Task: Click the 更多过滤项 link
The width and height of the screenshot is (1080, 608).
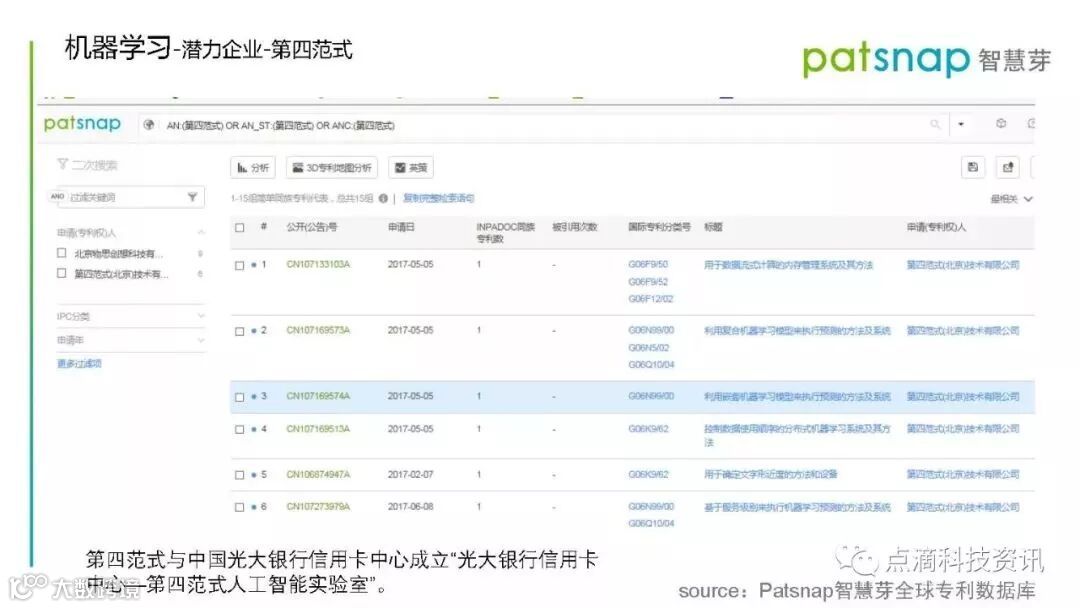Action: pyautogui.click(x=79, y=364)
